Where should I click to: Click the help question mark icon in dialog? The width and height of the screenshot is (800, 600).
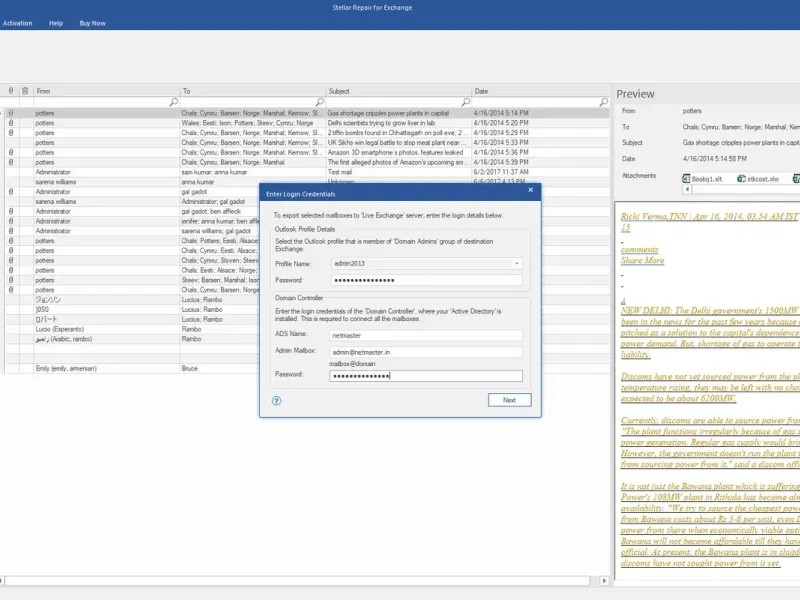tap(277, 401)
